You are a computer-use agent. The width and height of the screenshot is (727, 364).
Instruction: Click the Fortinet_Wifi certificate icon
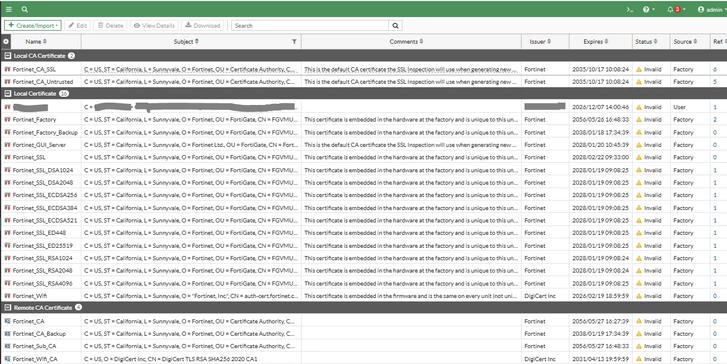(7, 296)
